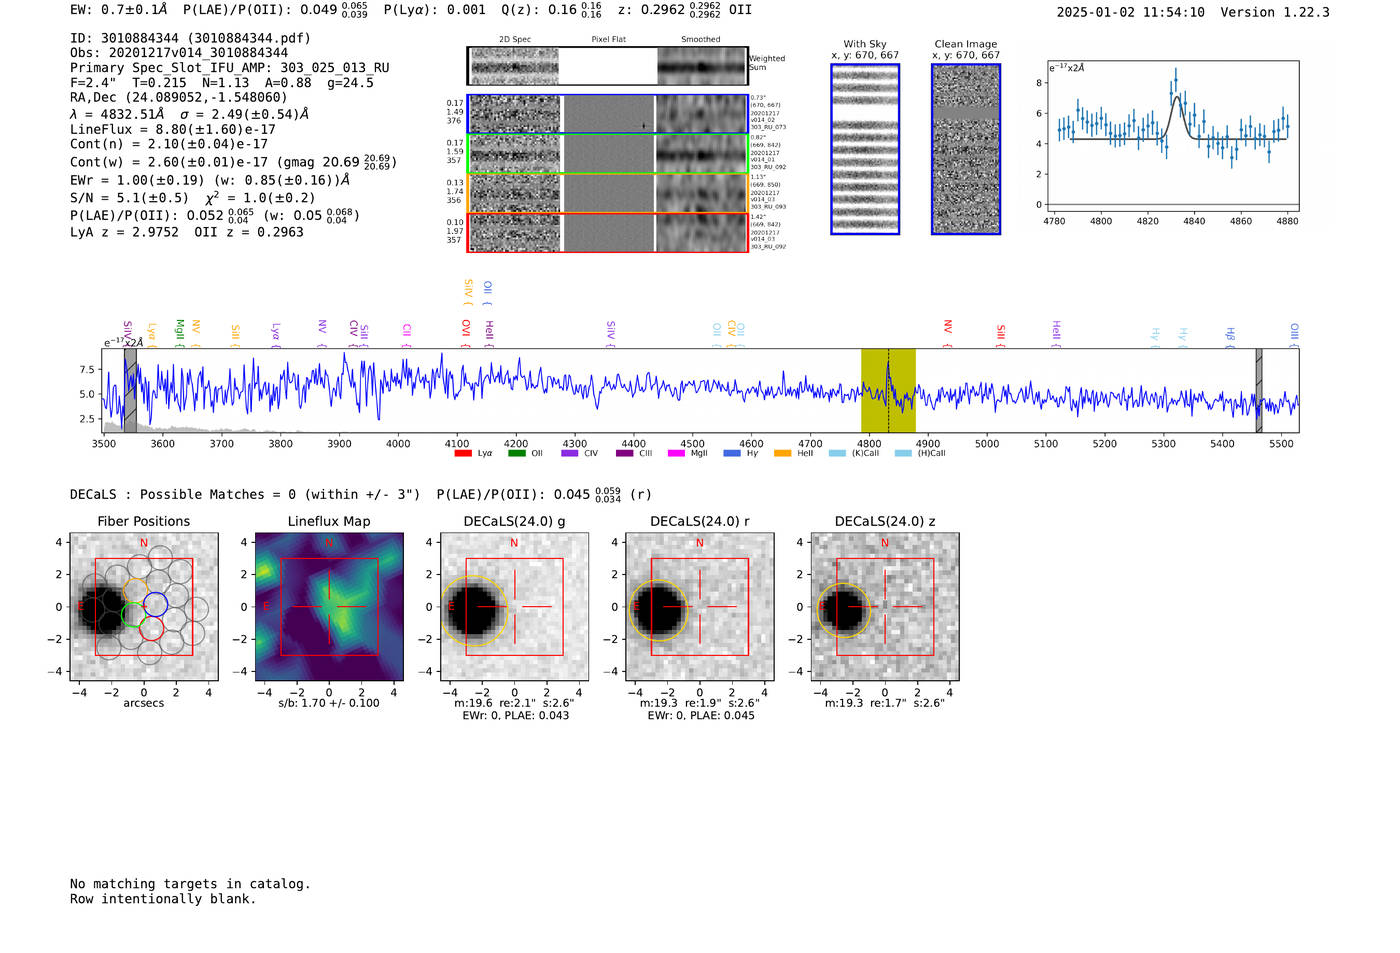
Task: Click the 'Smoothed' column header
Action: pyautogui.click(x=700, y=40)
